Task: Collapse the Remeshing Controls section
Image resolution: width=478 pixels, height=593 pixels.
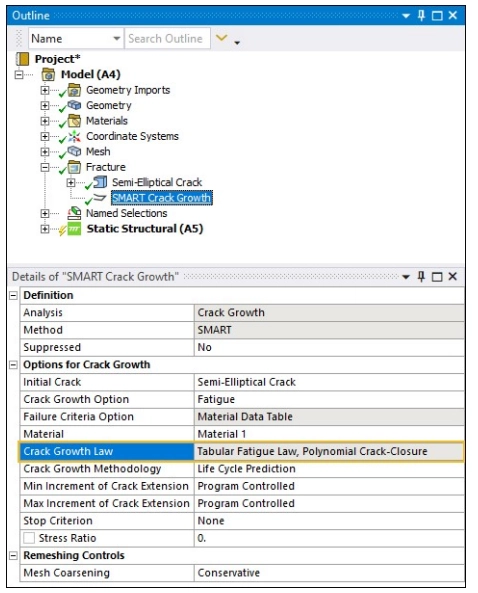Action: click(x=13, y=555)
